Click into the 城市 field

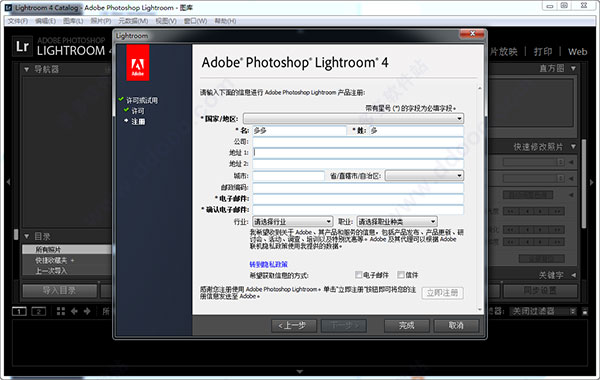[x=288, y=176]
